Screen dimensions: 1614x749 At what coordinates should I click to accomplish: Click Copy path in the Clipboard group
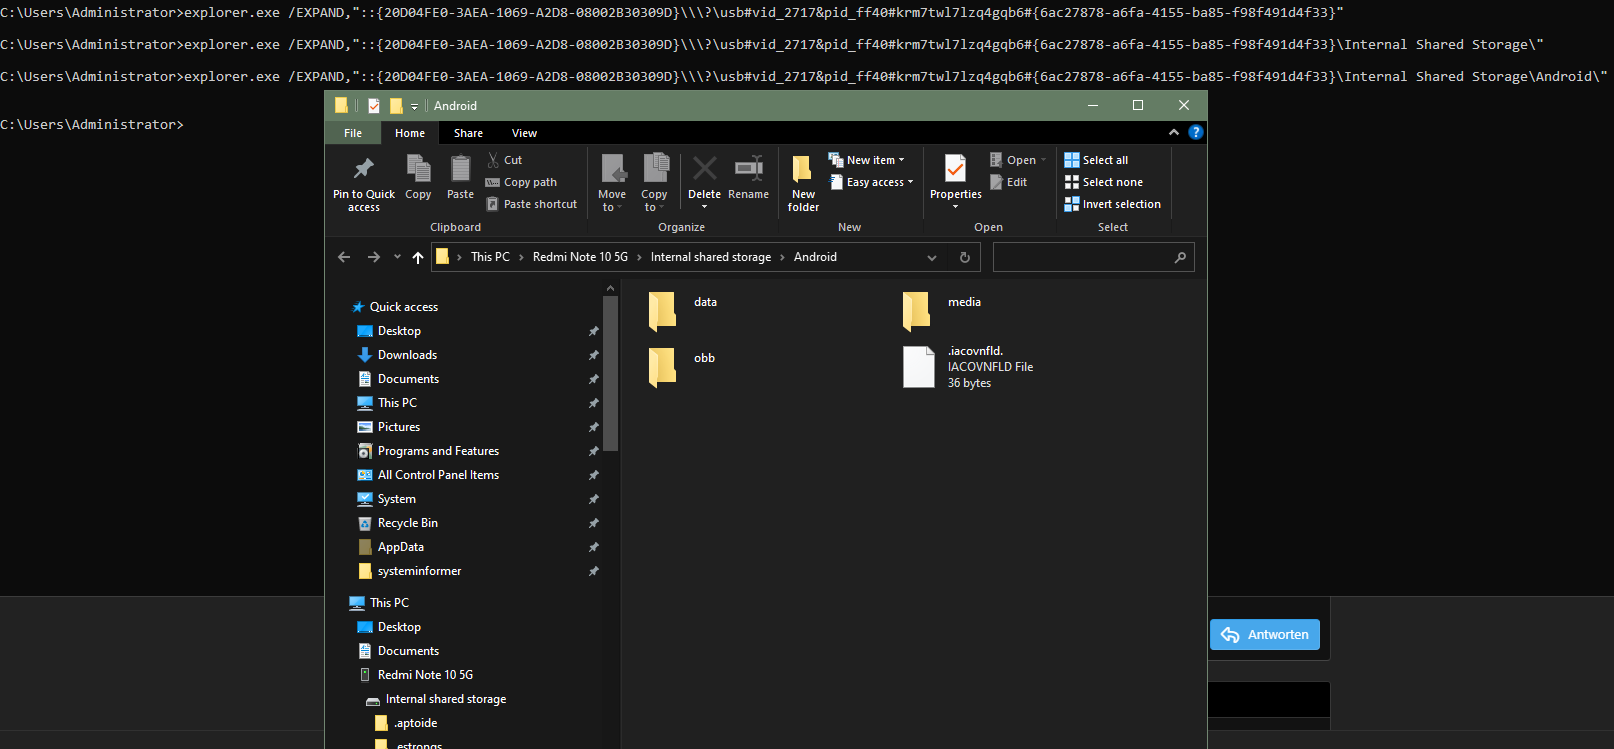[522, 182]
